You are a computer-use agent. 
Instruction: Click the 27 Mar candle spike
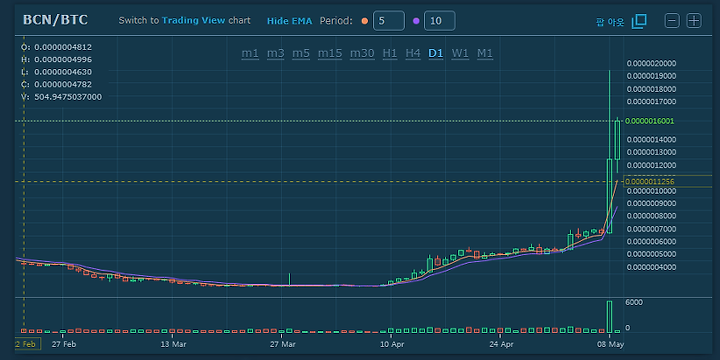(x=289, y=279)
